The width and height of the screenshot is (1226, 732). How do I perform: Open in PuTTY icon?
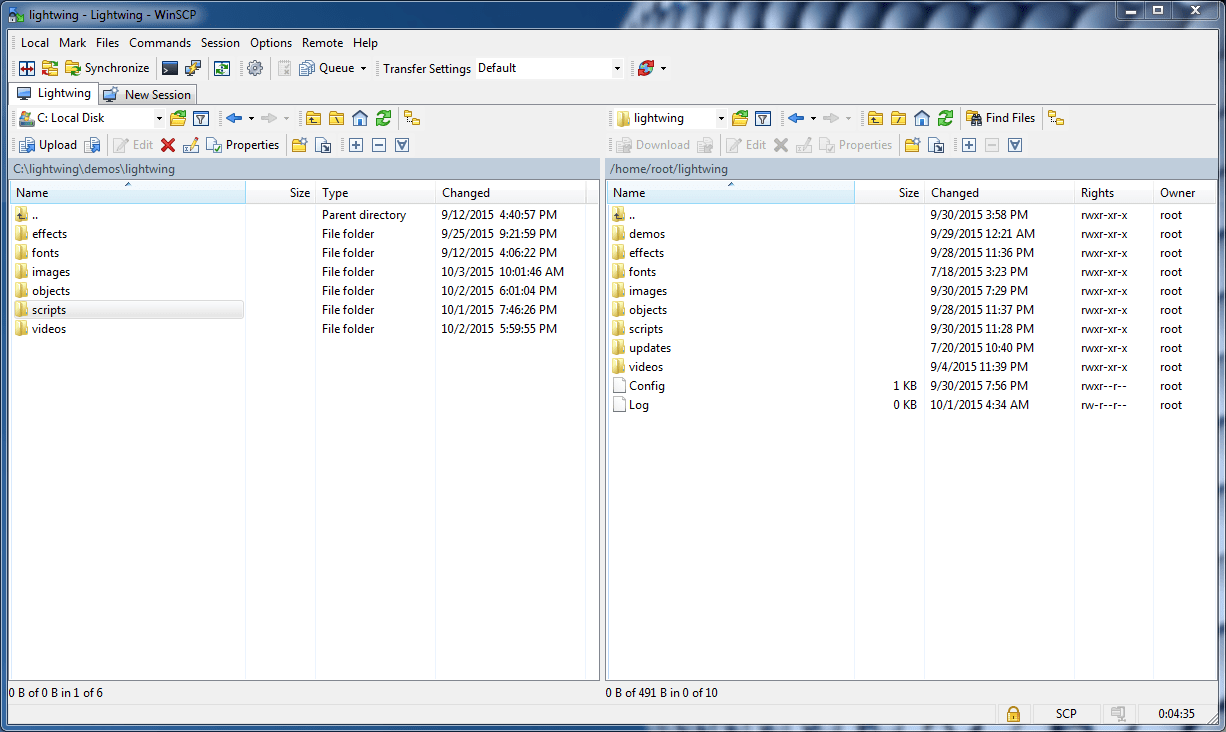(193, 68)
